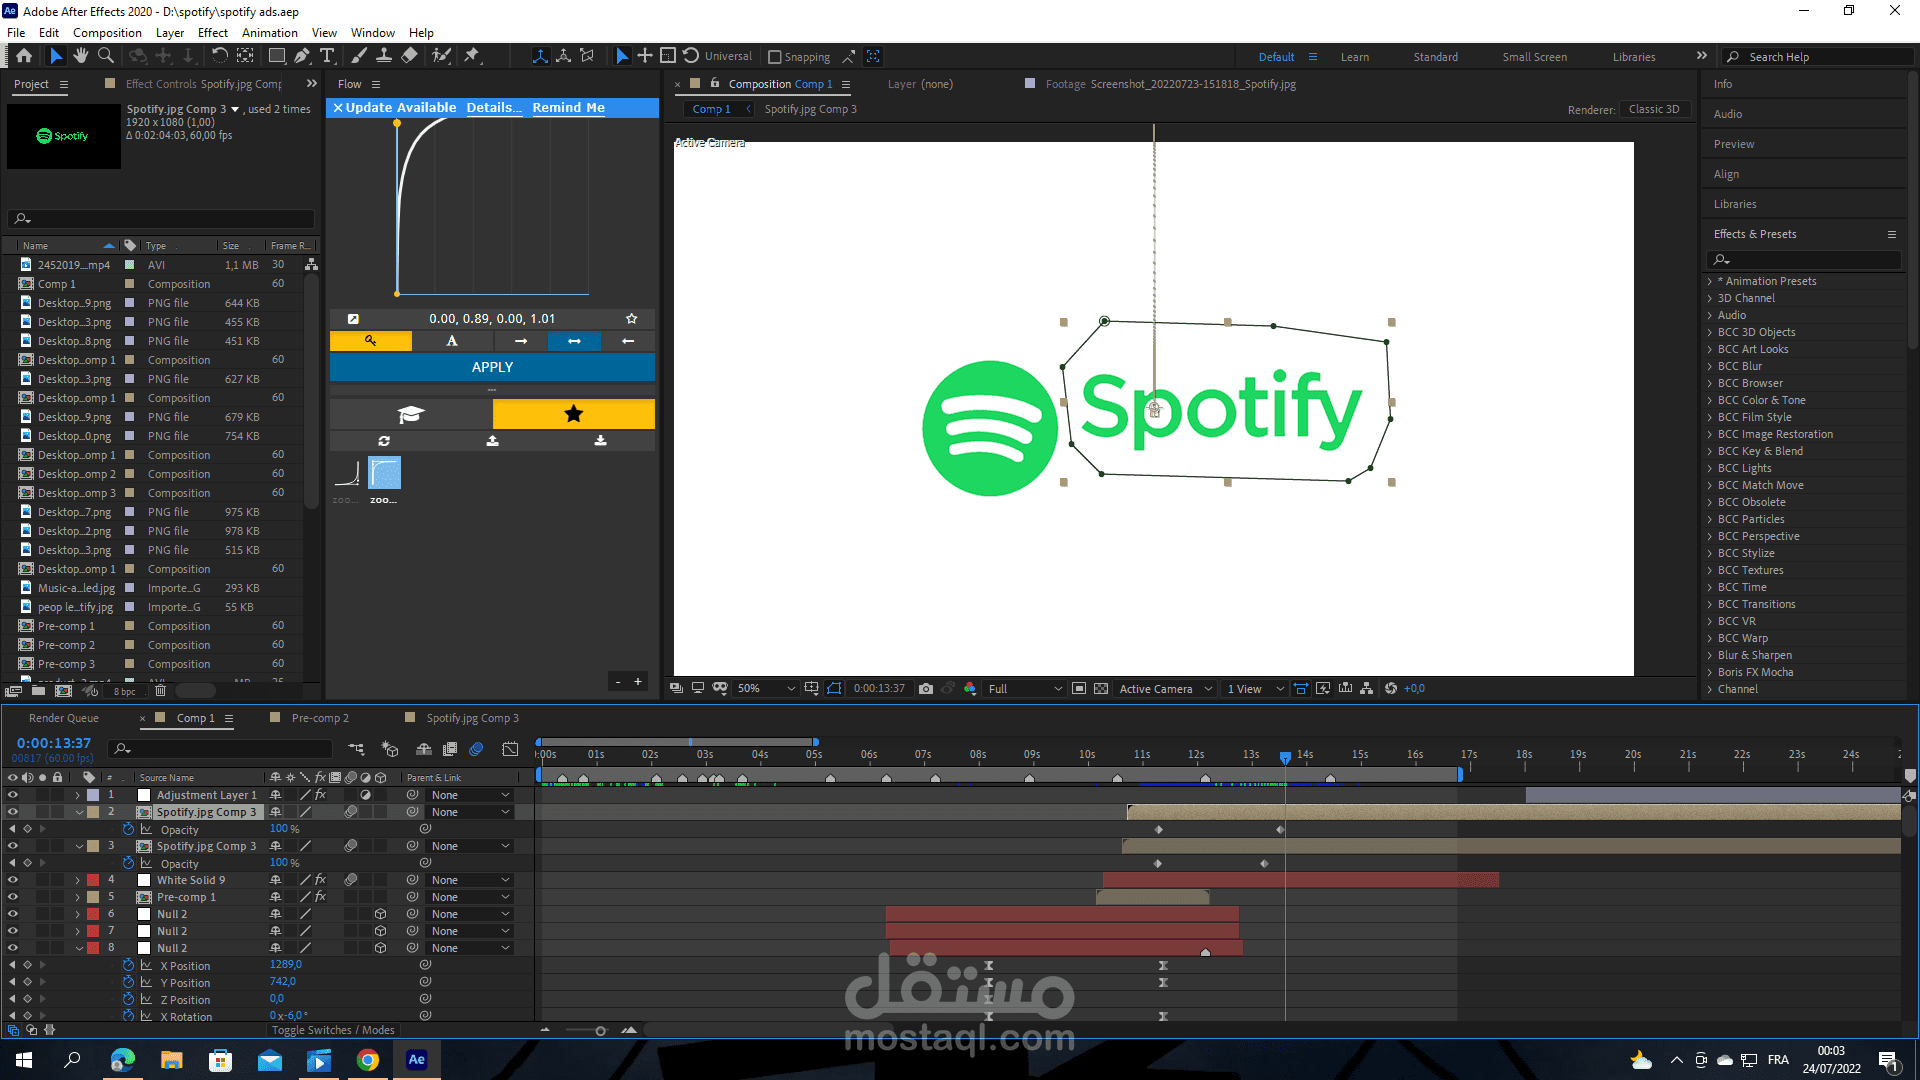Switch to the Pre-comp 2 timeline tab
Image resolution: width=1920 pixels, height=1080 pixels.
tap(320, 718)
